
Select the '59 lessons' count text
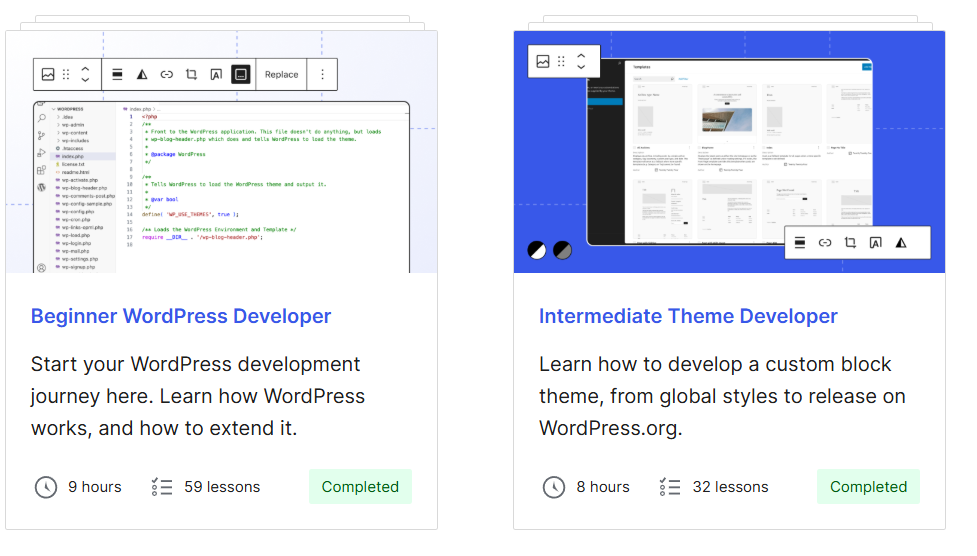(x=222, y=487)
